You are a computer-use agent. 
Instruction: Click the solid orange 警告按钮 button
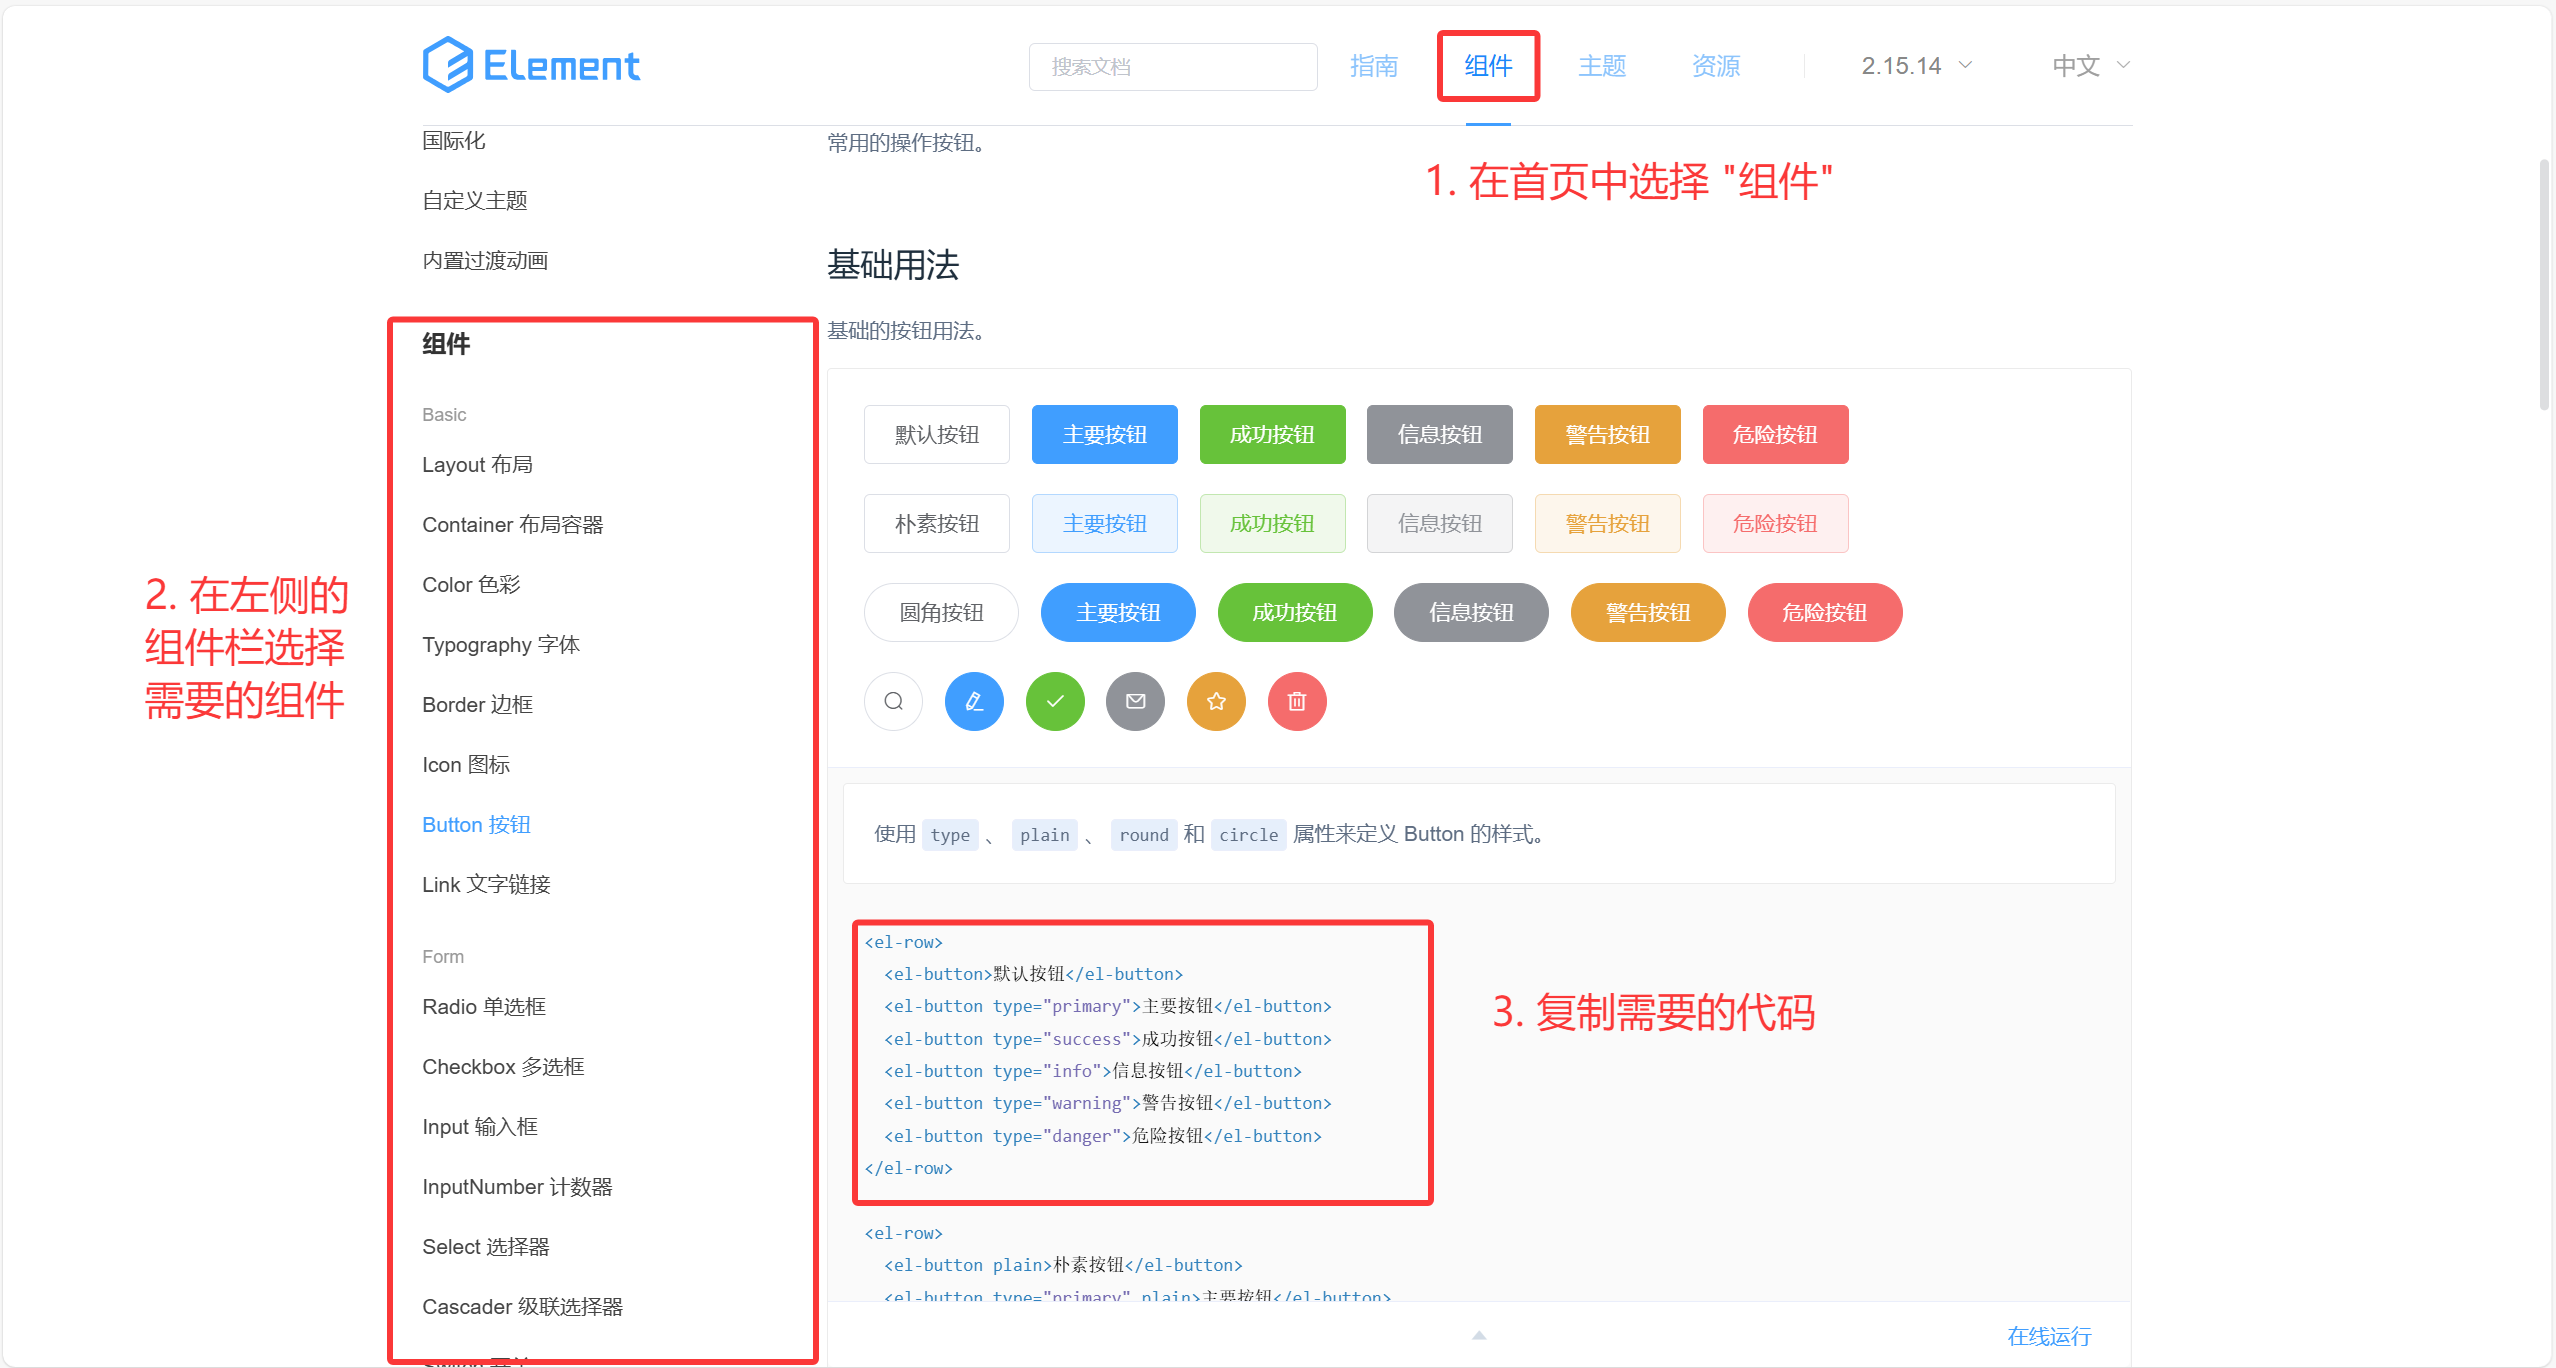click(1608, 434)
